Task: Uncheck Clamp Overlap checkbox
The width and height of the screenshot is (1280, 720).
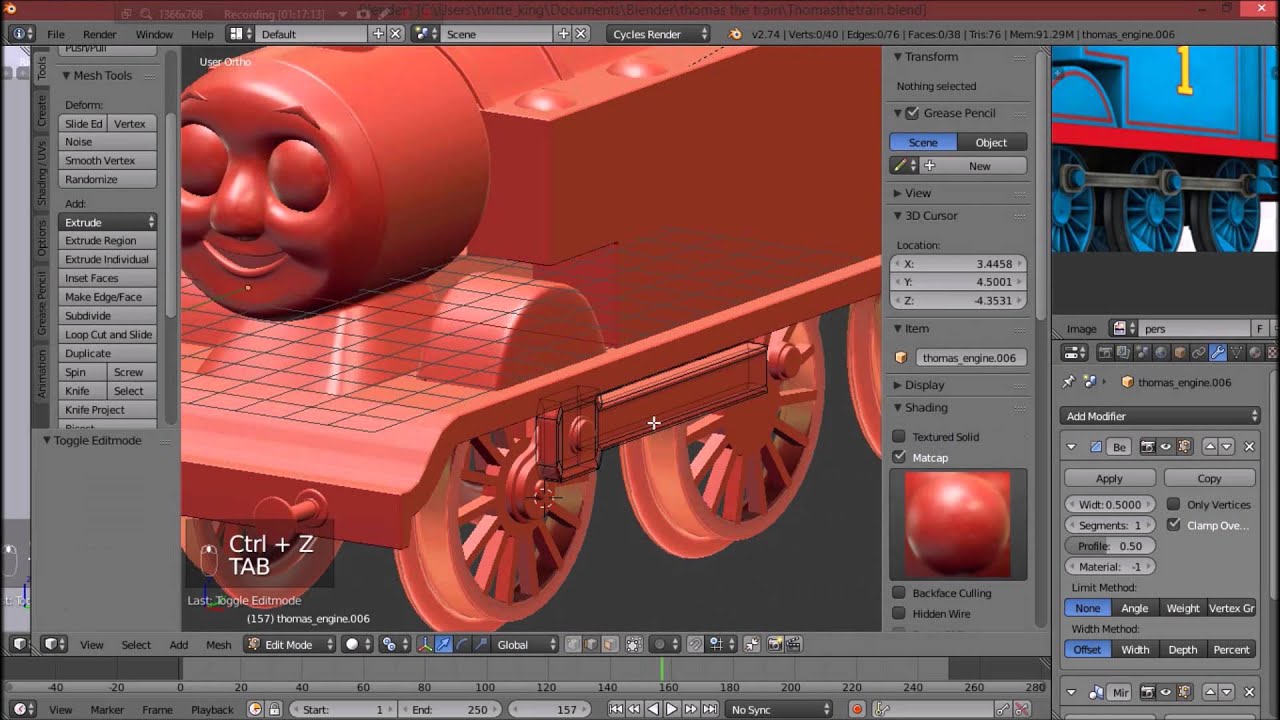Action: [1174, 525]
